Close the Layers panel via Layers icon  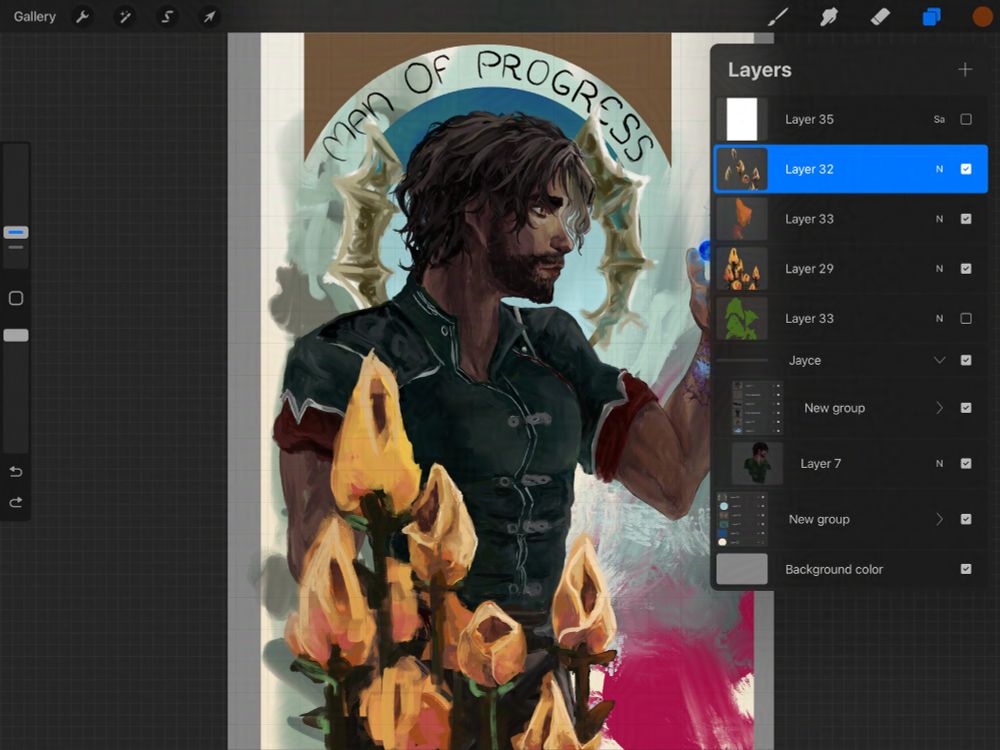[x=931, y=17]
